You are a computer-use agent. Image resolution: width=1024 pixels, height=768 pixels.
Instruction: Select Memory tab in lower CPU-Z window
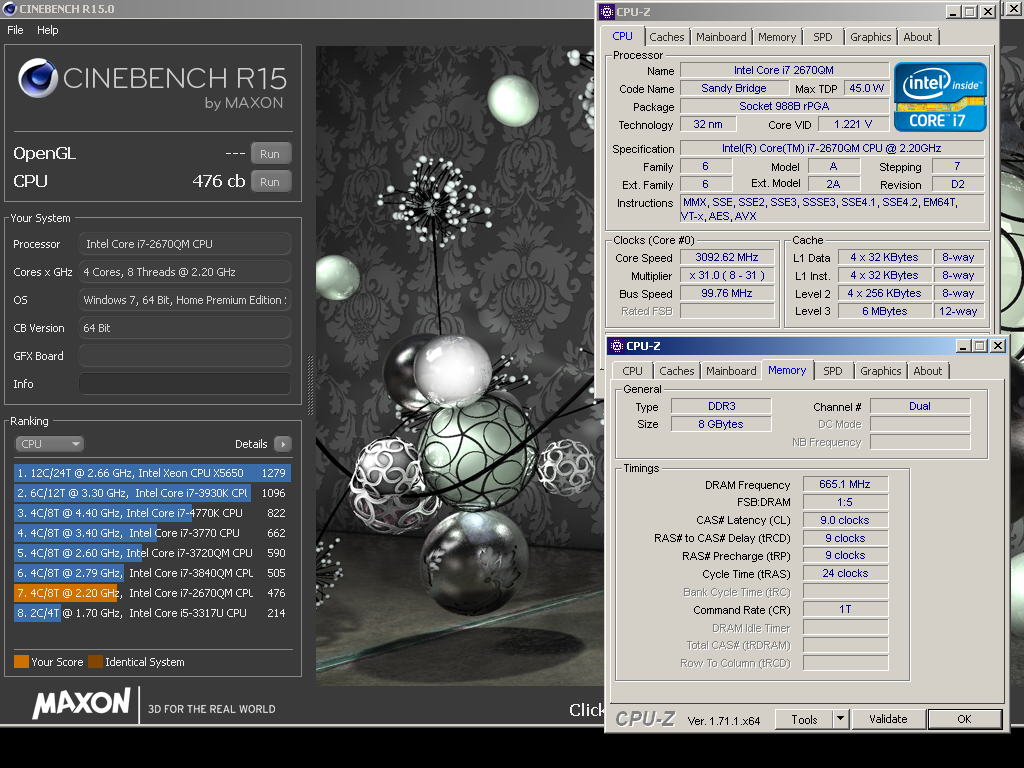(x=787, y=370)
